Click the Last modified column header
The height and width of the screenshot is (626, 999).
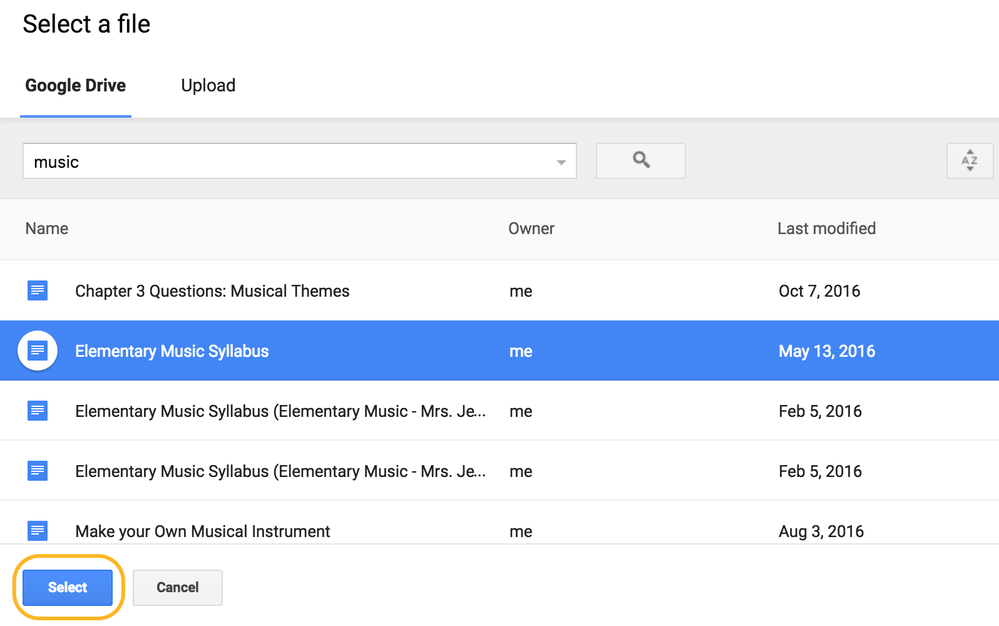(x=826, y=229)
